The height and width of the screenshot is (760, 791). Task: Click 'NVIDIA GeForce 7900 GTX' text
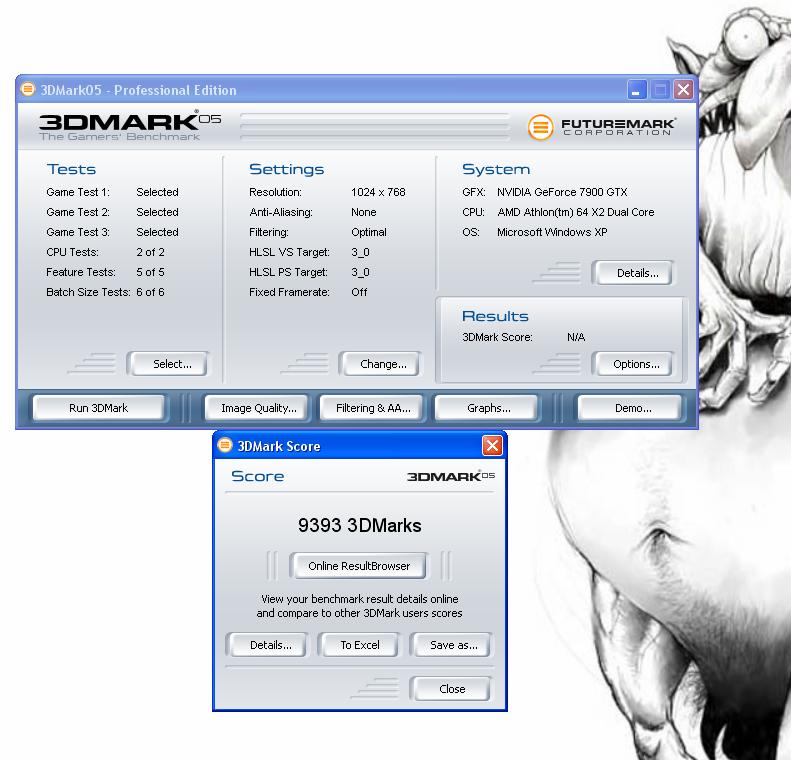(562, 192)
